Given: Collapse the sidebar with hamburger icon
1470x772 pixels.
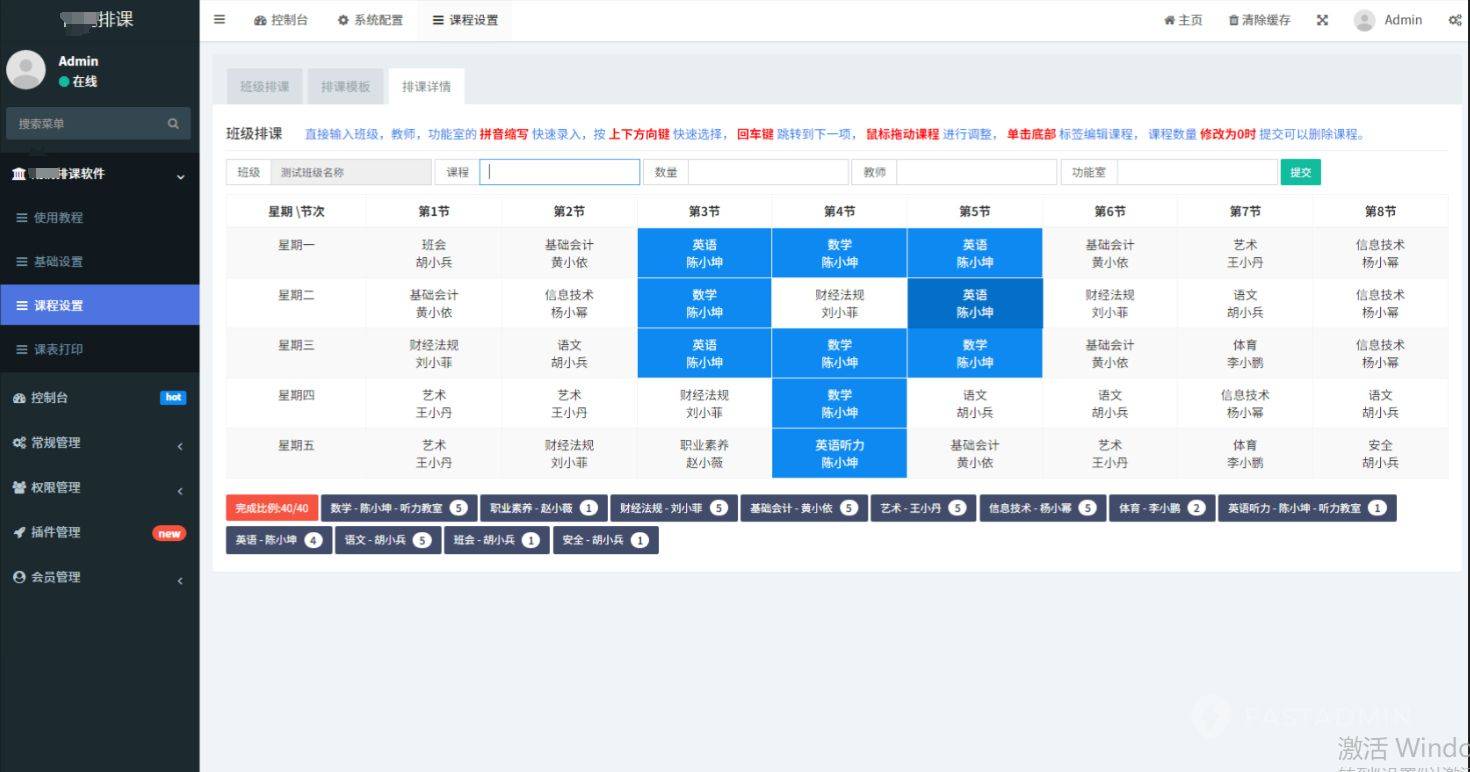Looking at the screenshot, I should coord(218,18).
